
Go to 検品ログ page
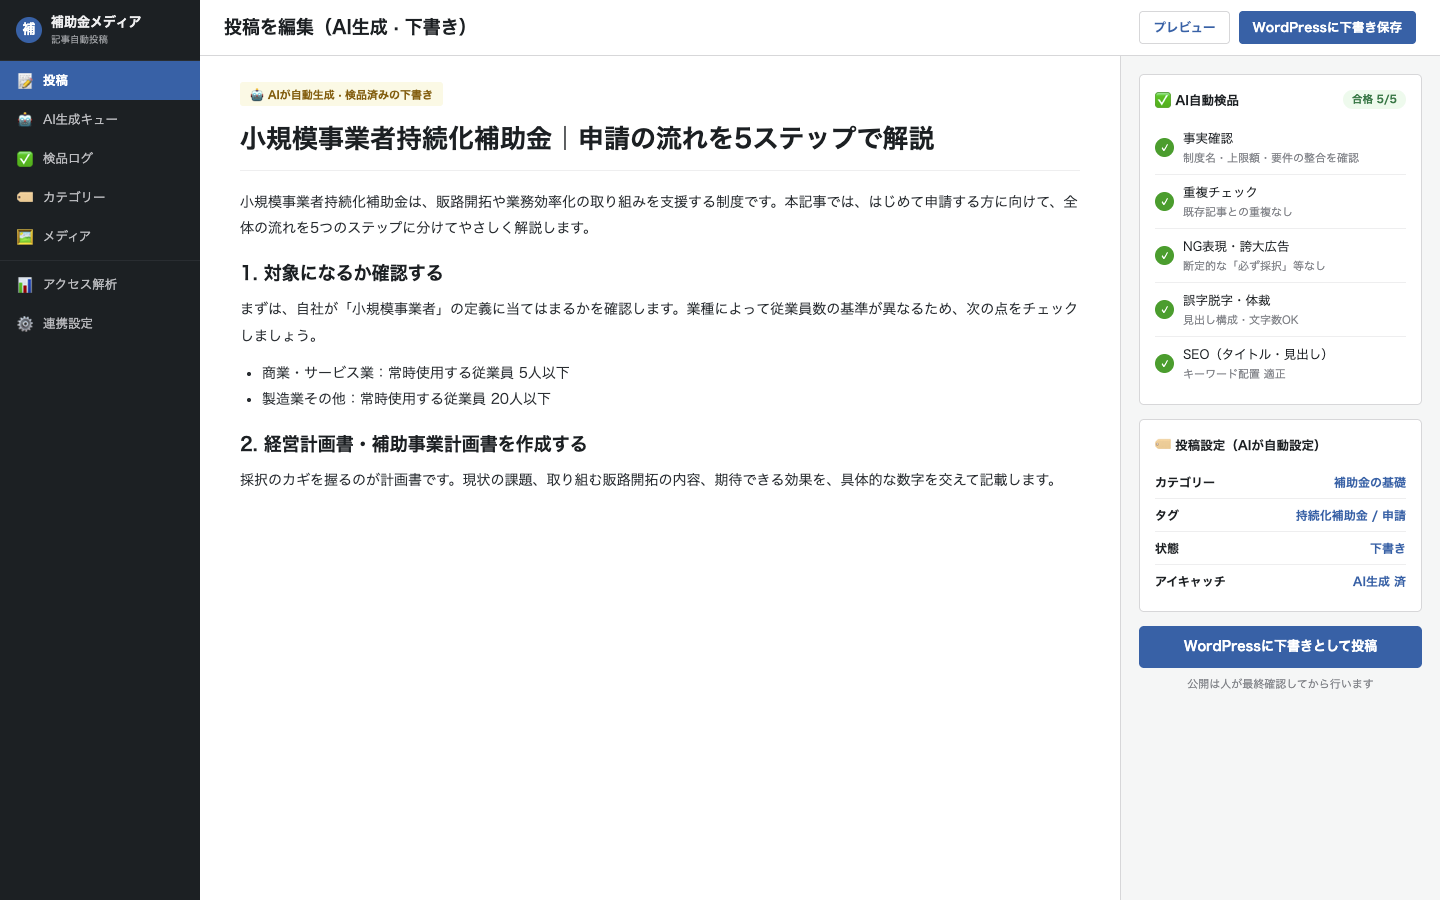pos(100,159)
